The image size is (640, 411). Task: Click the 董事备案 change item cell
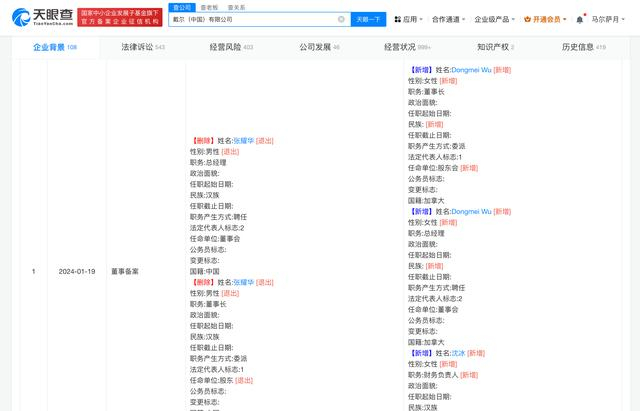coord(125,271)
